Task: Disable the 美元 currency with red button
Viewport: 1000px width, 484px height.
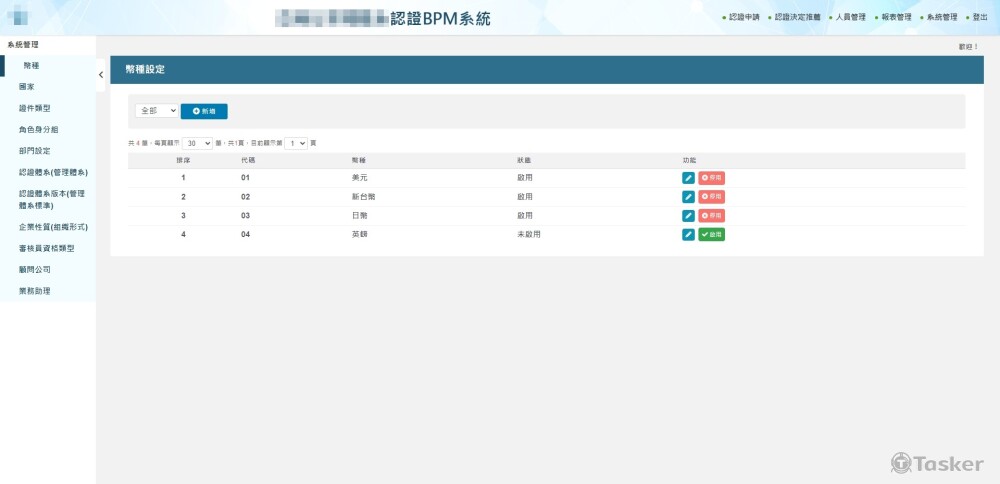Action: coord(711,178)
